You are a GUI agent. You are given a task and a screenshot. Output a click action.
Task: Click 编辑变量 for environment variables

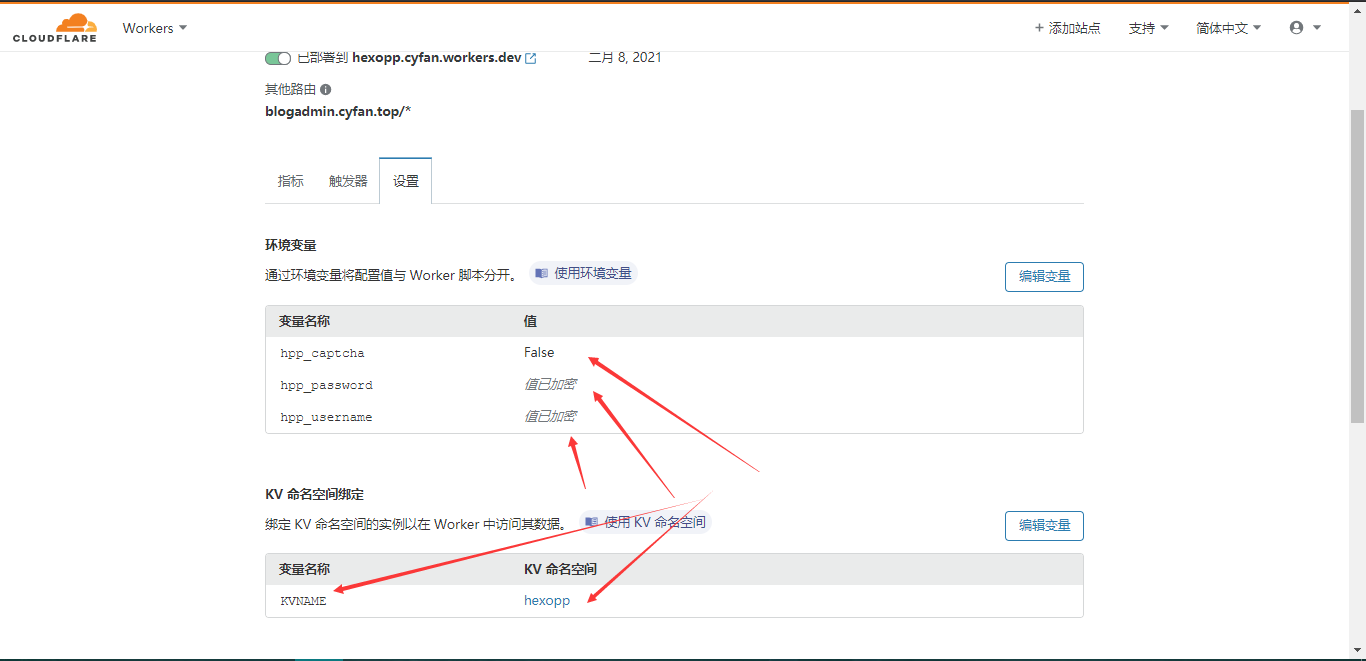(x=1044, y=277)
